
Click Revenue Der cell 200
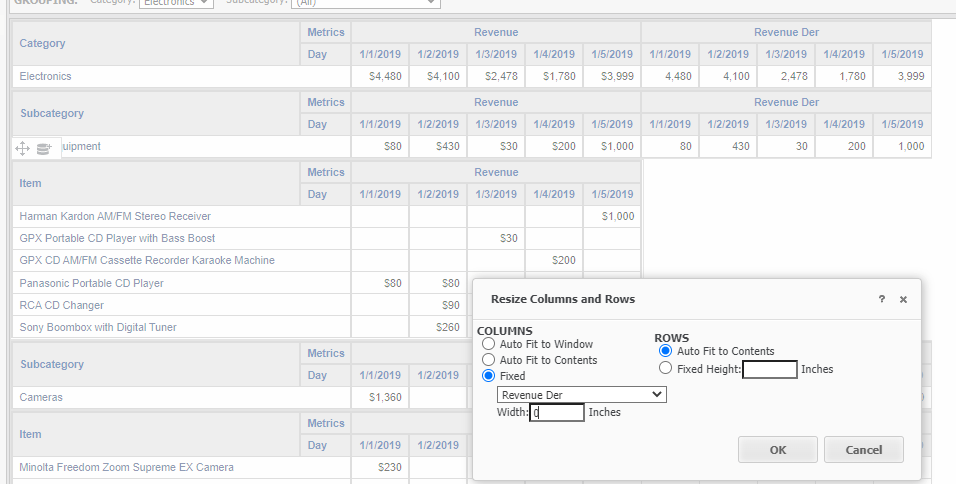844,146
